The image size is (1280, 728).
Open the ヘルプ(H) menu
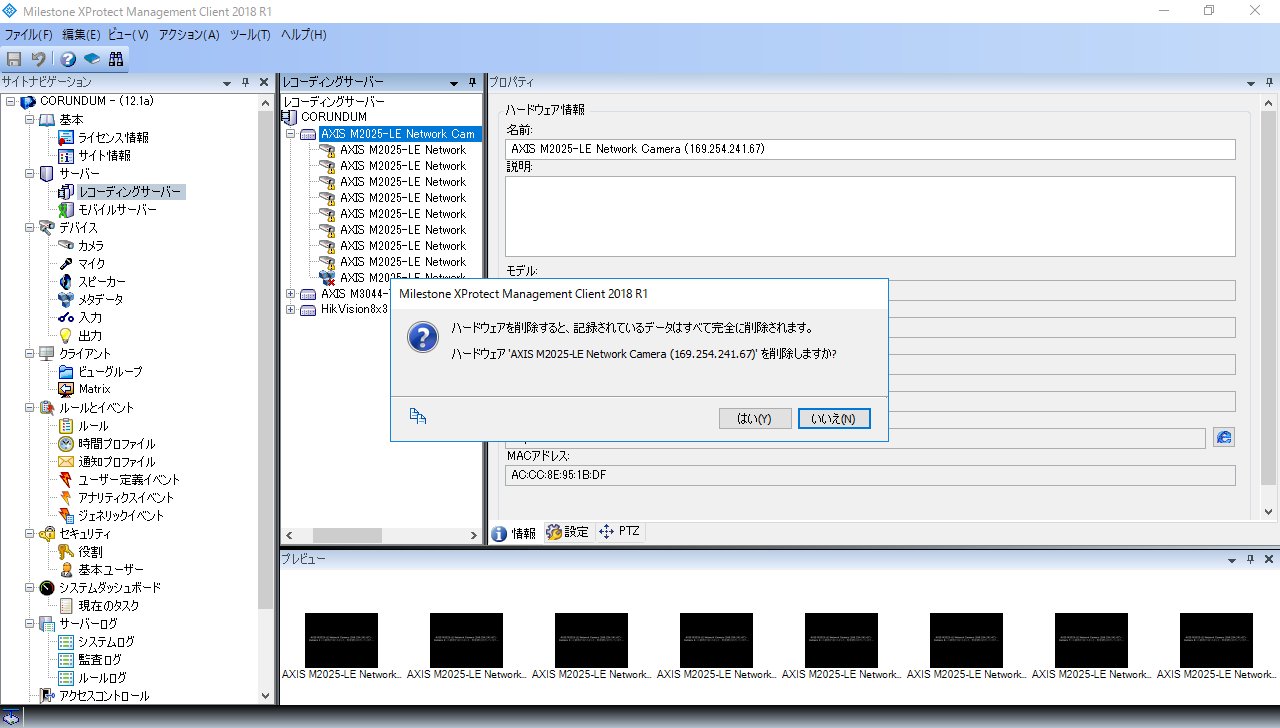point(303,35)
